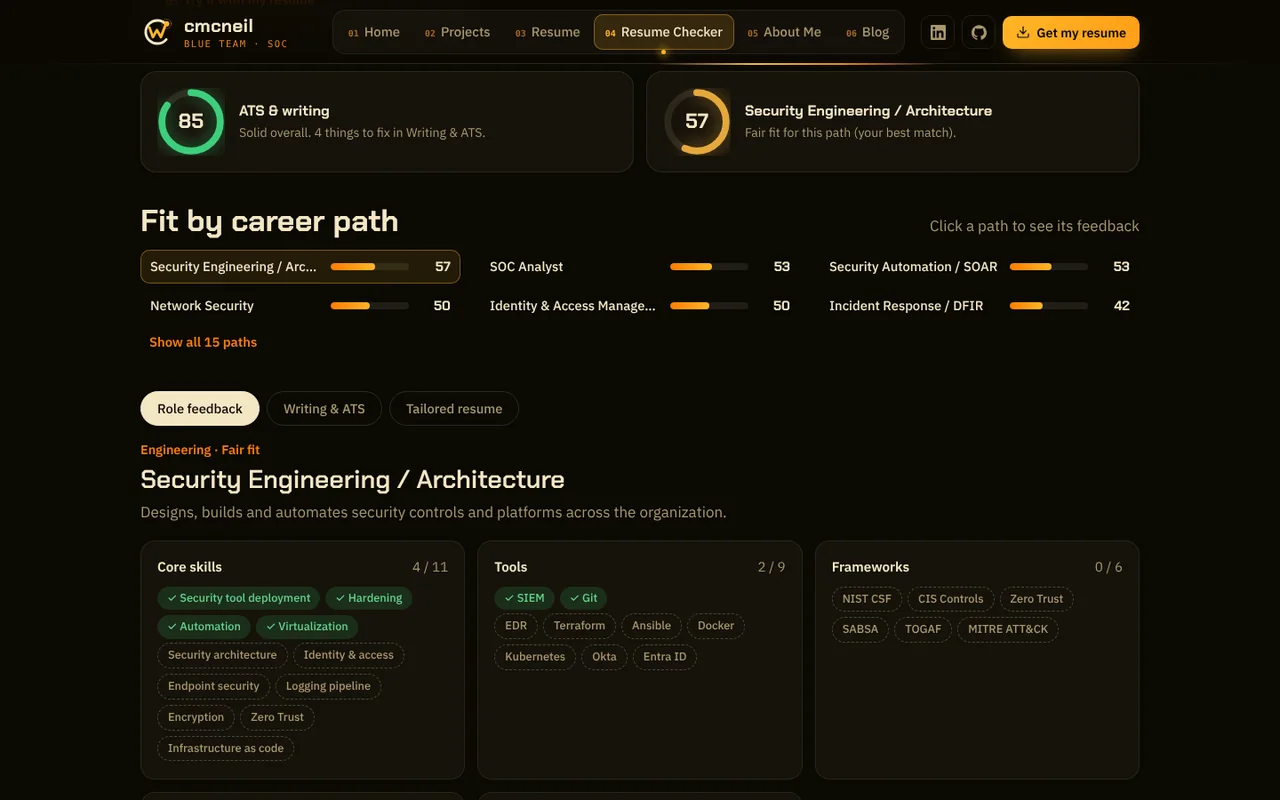Viewport: 1280px width, 800px height.
Task: Click the Terraform tool chip
Action: tap(579, 626)
